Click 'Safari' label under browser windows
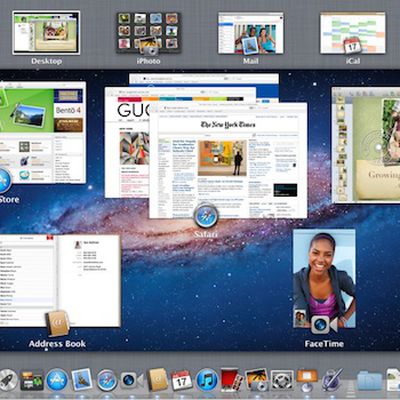 point(206,234)
